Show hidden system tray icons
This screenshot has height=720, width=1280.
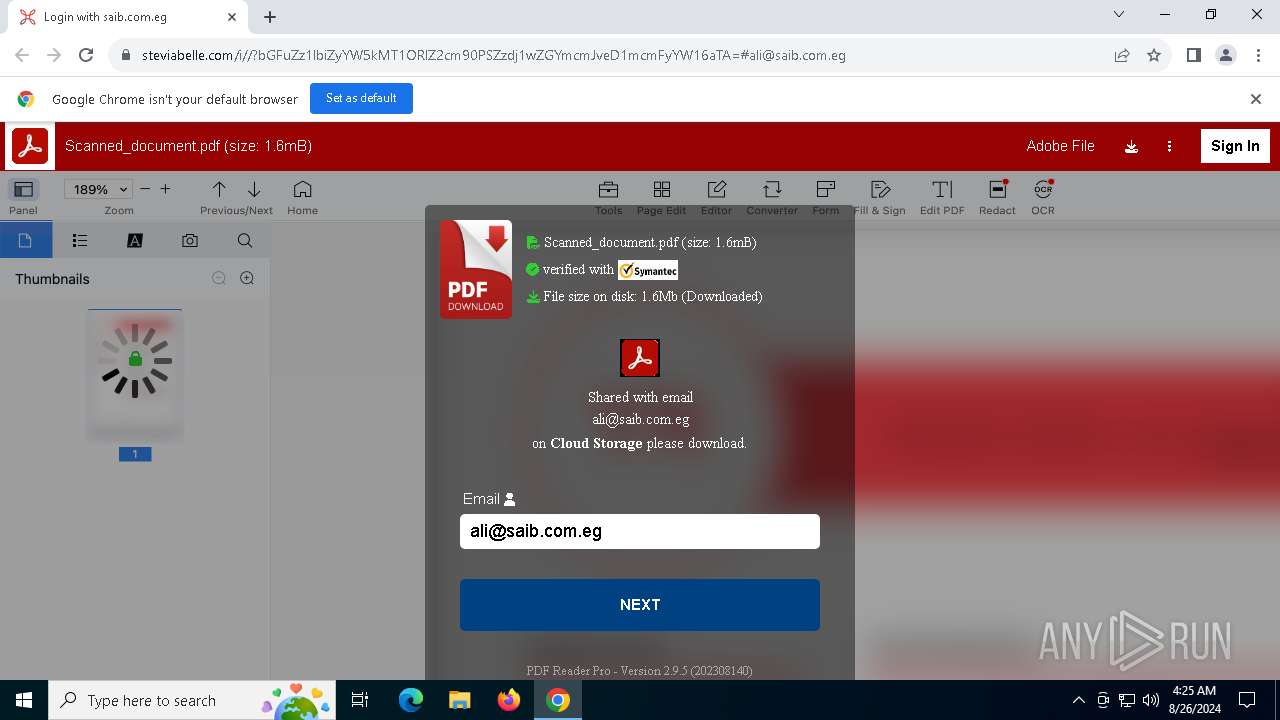pos(1078,700)
